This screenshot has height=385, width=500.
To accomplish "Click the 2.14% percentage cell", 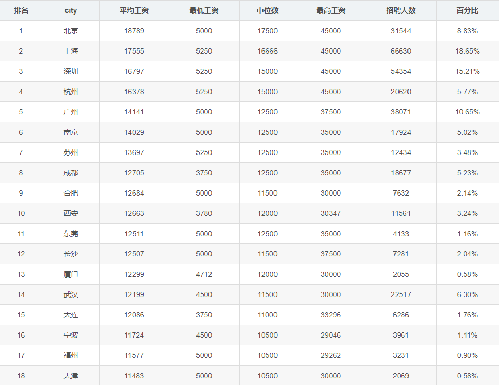I will [x=467, y=193].
